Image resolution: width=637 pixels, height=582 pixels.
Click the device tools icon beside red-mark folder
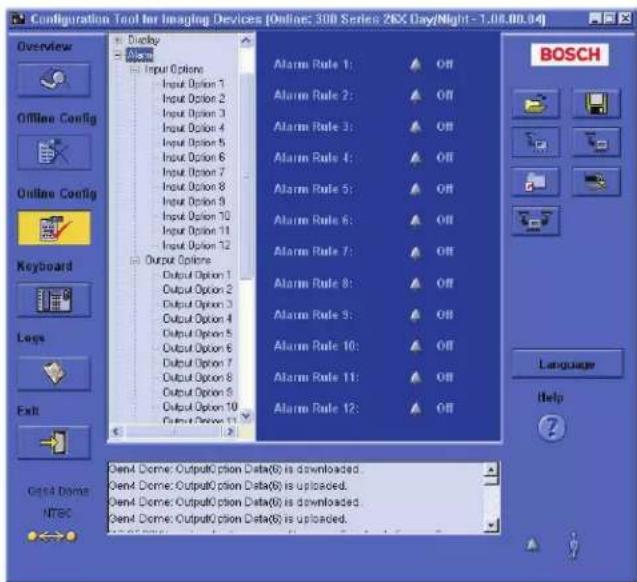(596, 182)
